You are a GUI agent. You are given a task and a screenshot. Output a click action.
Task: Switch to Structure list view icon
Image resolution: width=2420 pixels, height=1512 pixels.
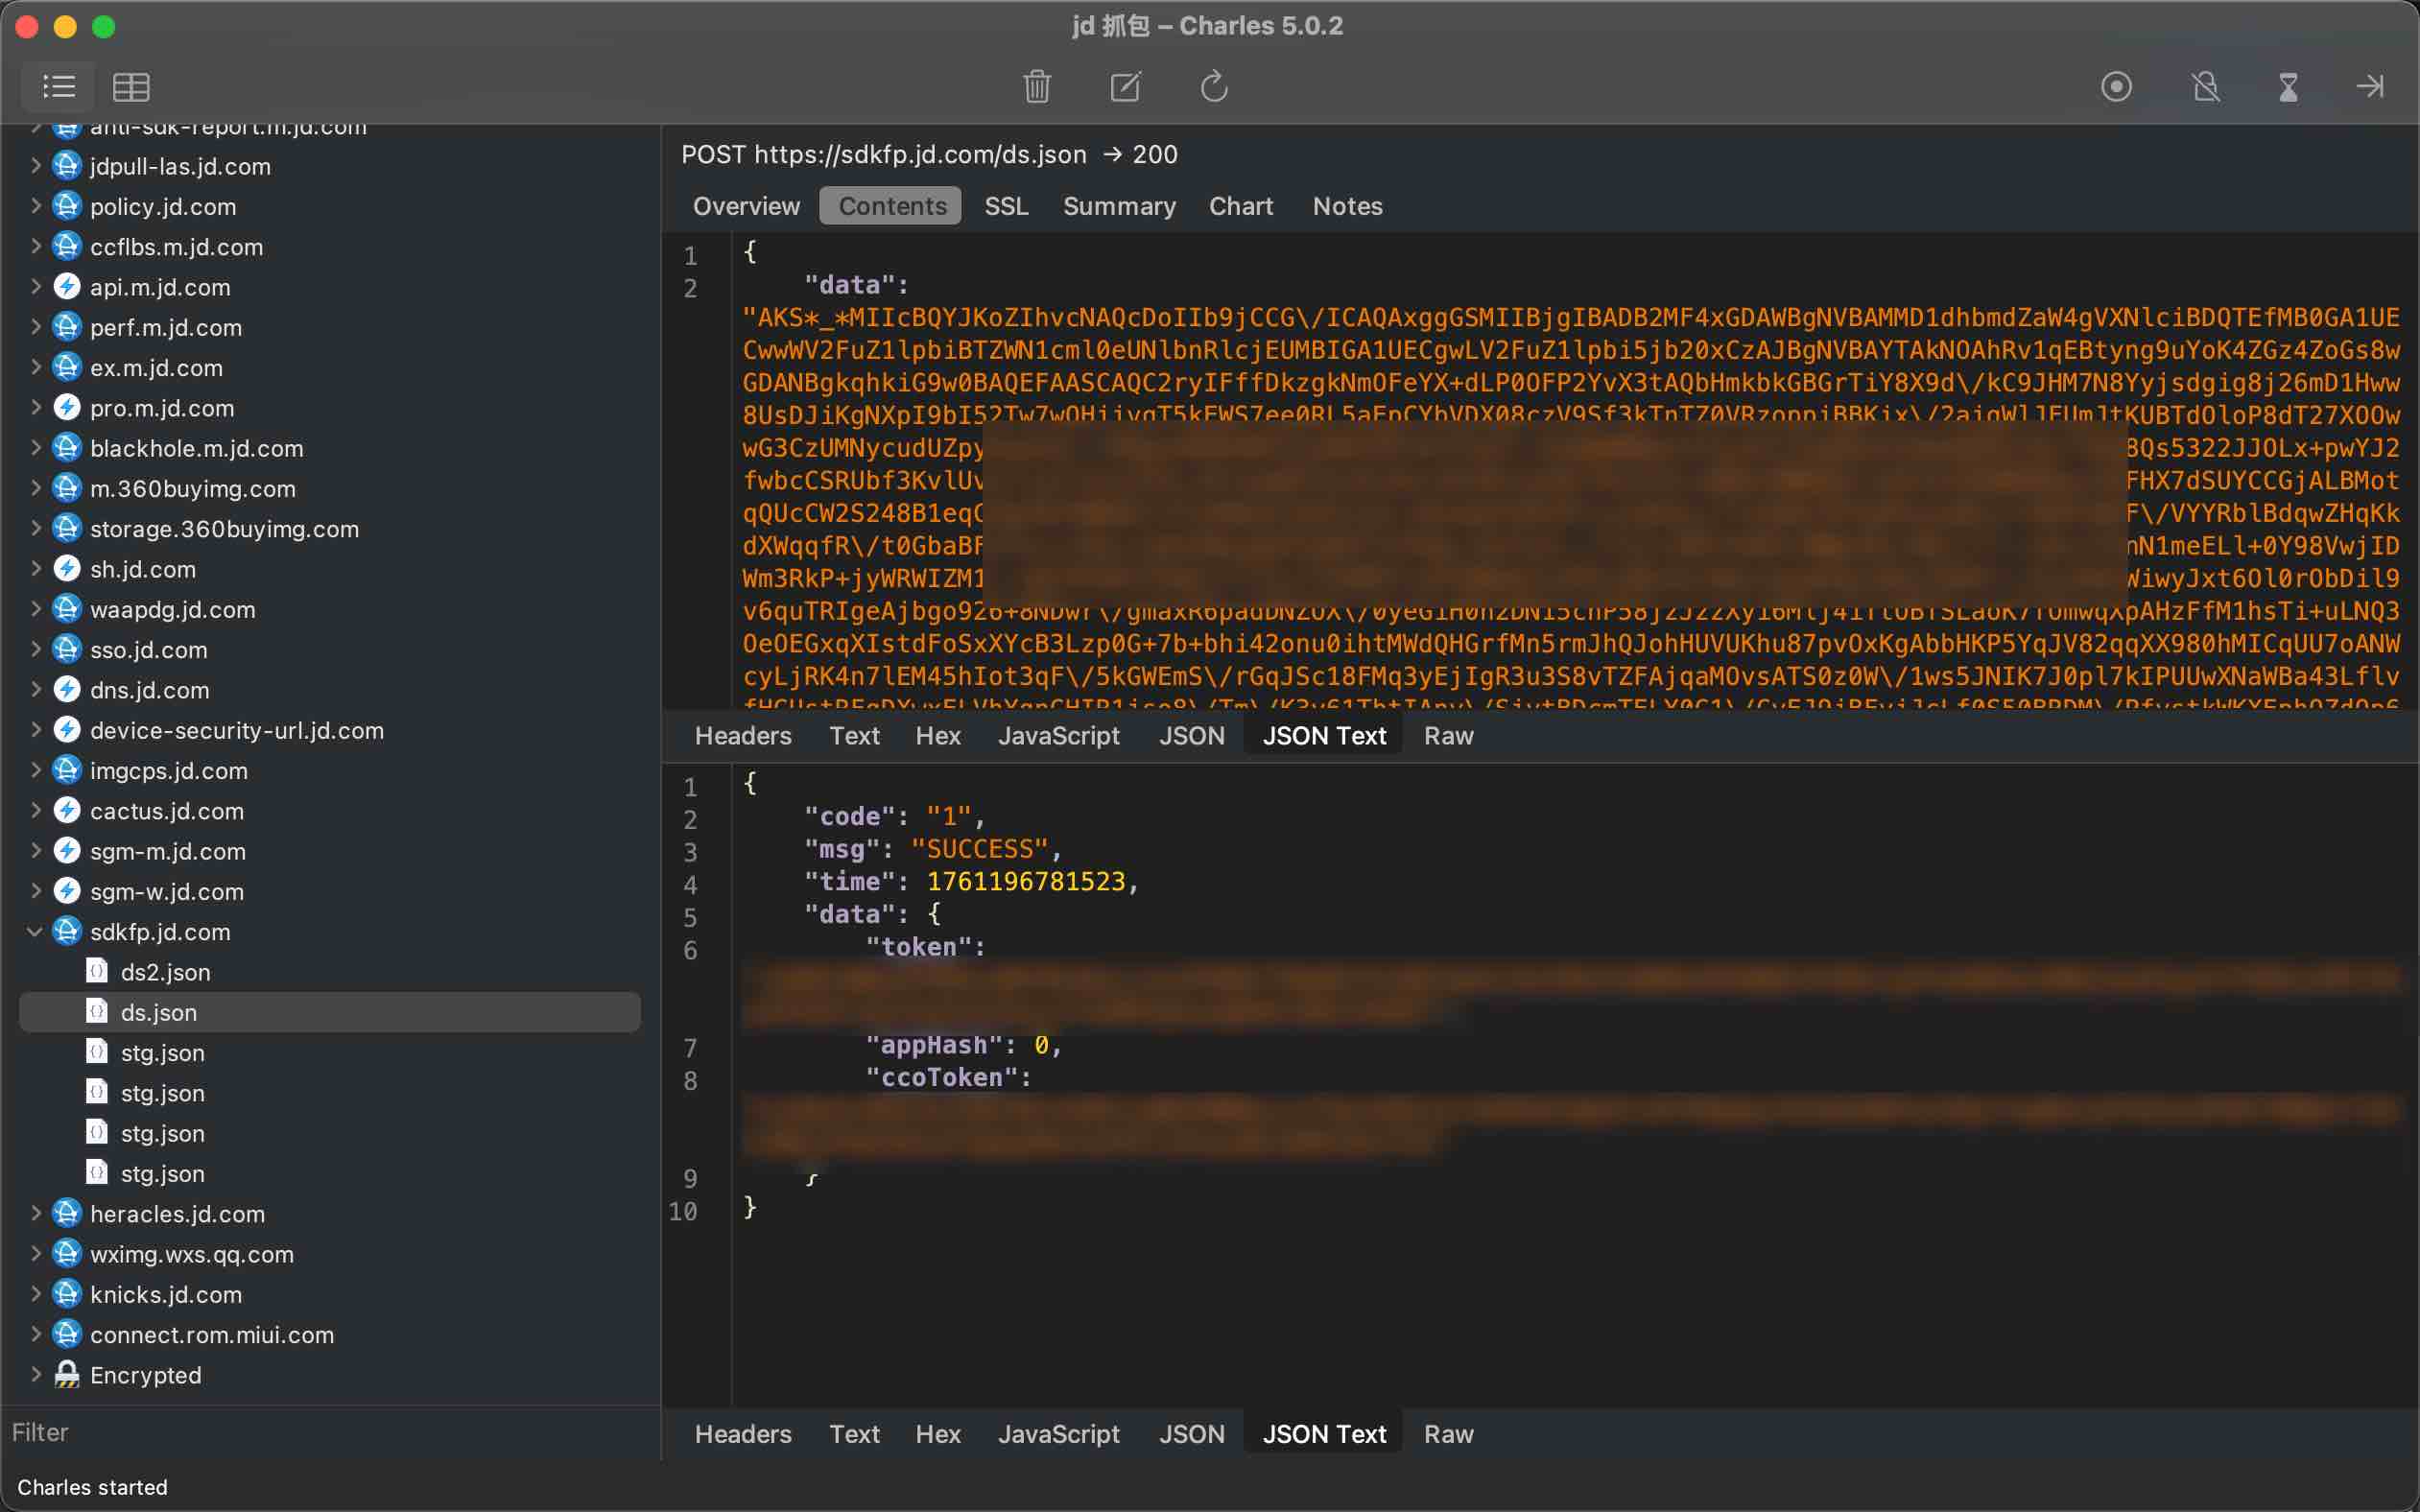coord(59,87)
